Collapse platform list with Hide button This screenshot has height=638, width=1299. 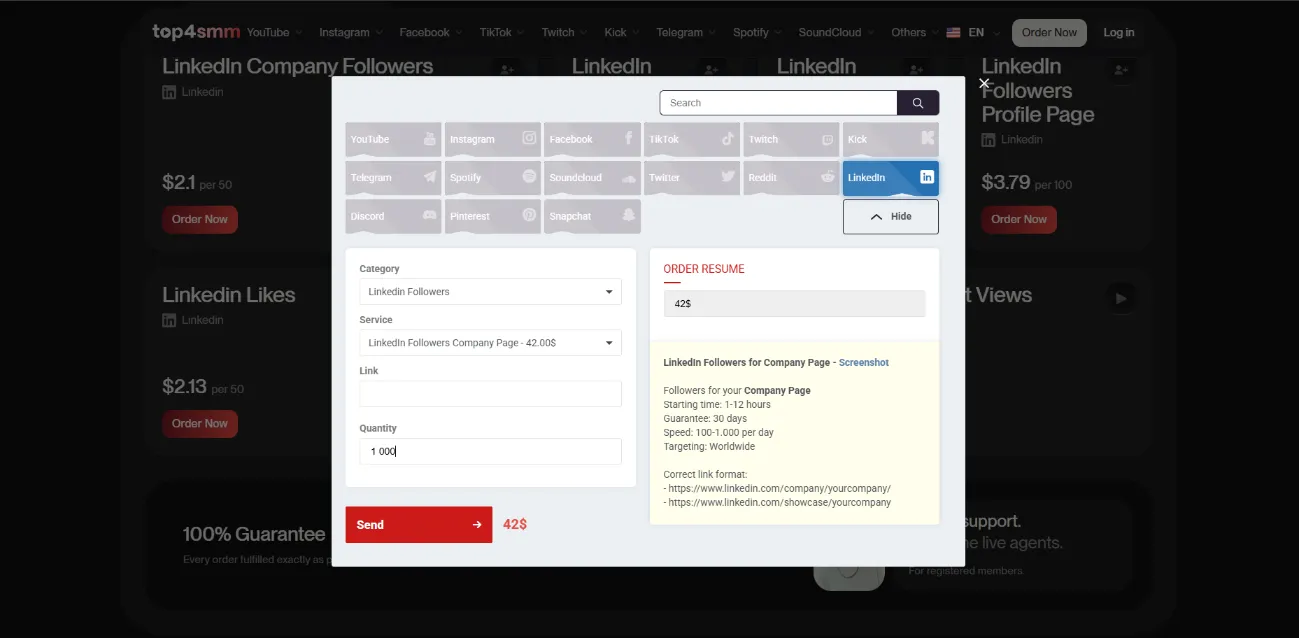891,216
